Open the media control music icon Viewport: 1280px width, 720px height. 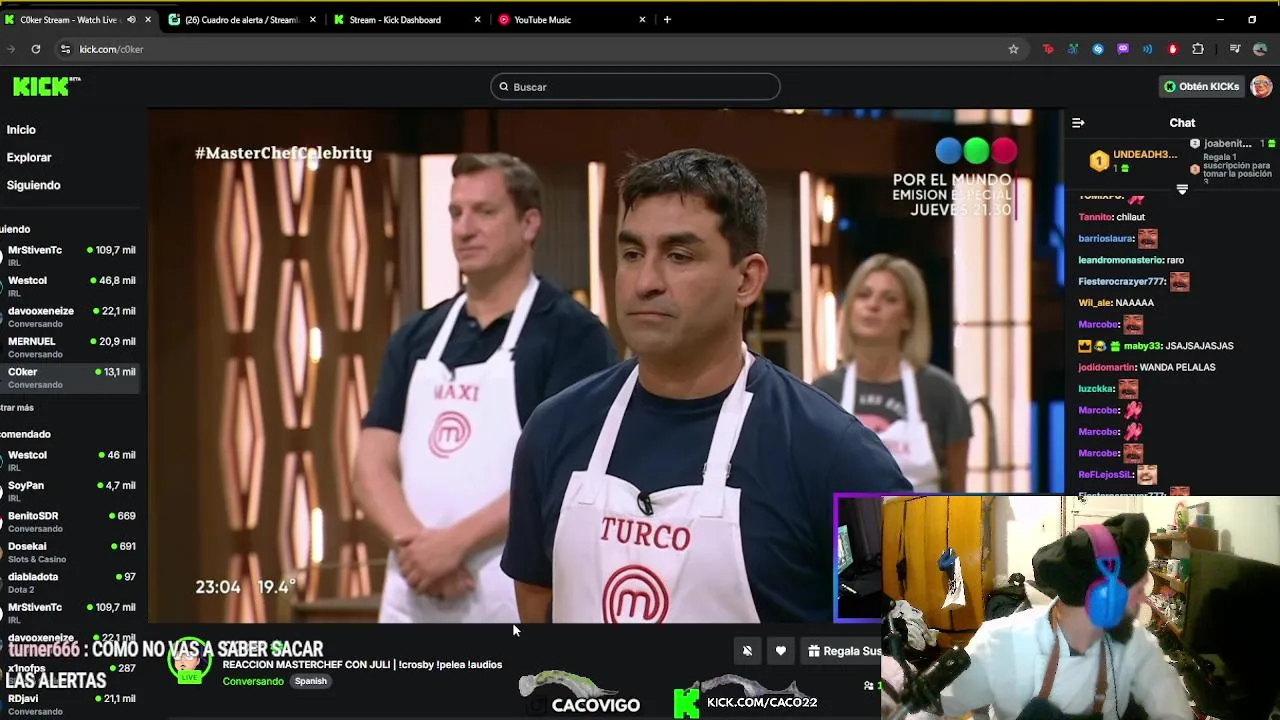click(1235, 49)
